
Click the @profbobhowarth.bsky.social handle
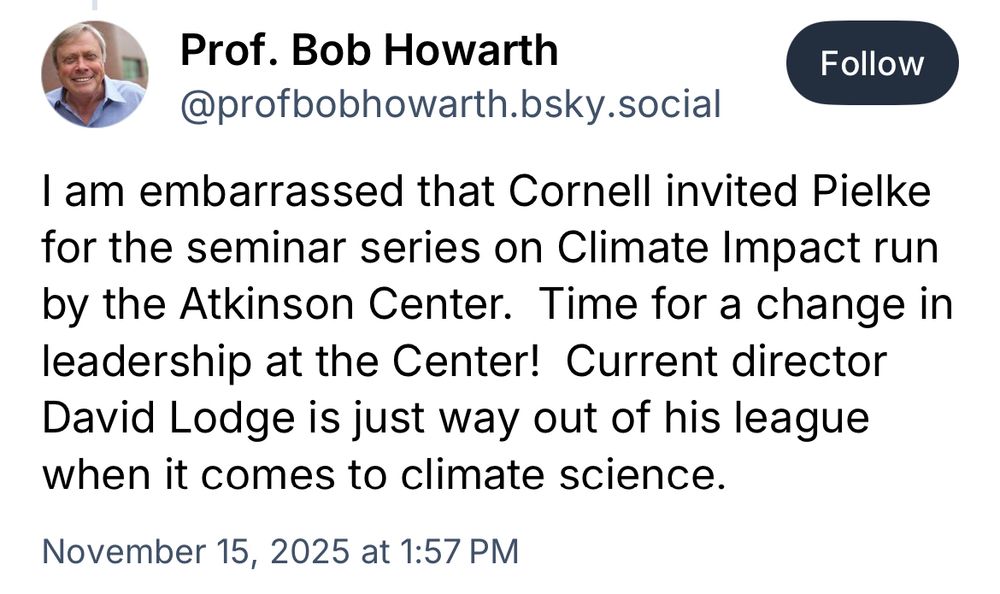coord(450,103)
